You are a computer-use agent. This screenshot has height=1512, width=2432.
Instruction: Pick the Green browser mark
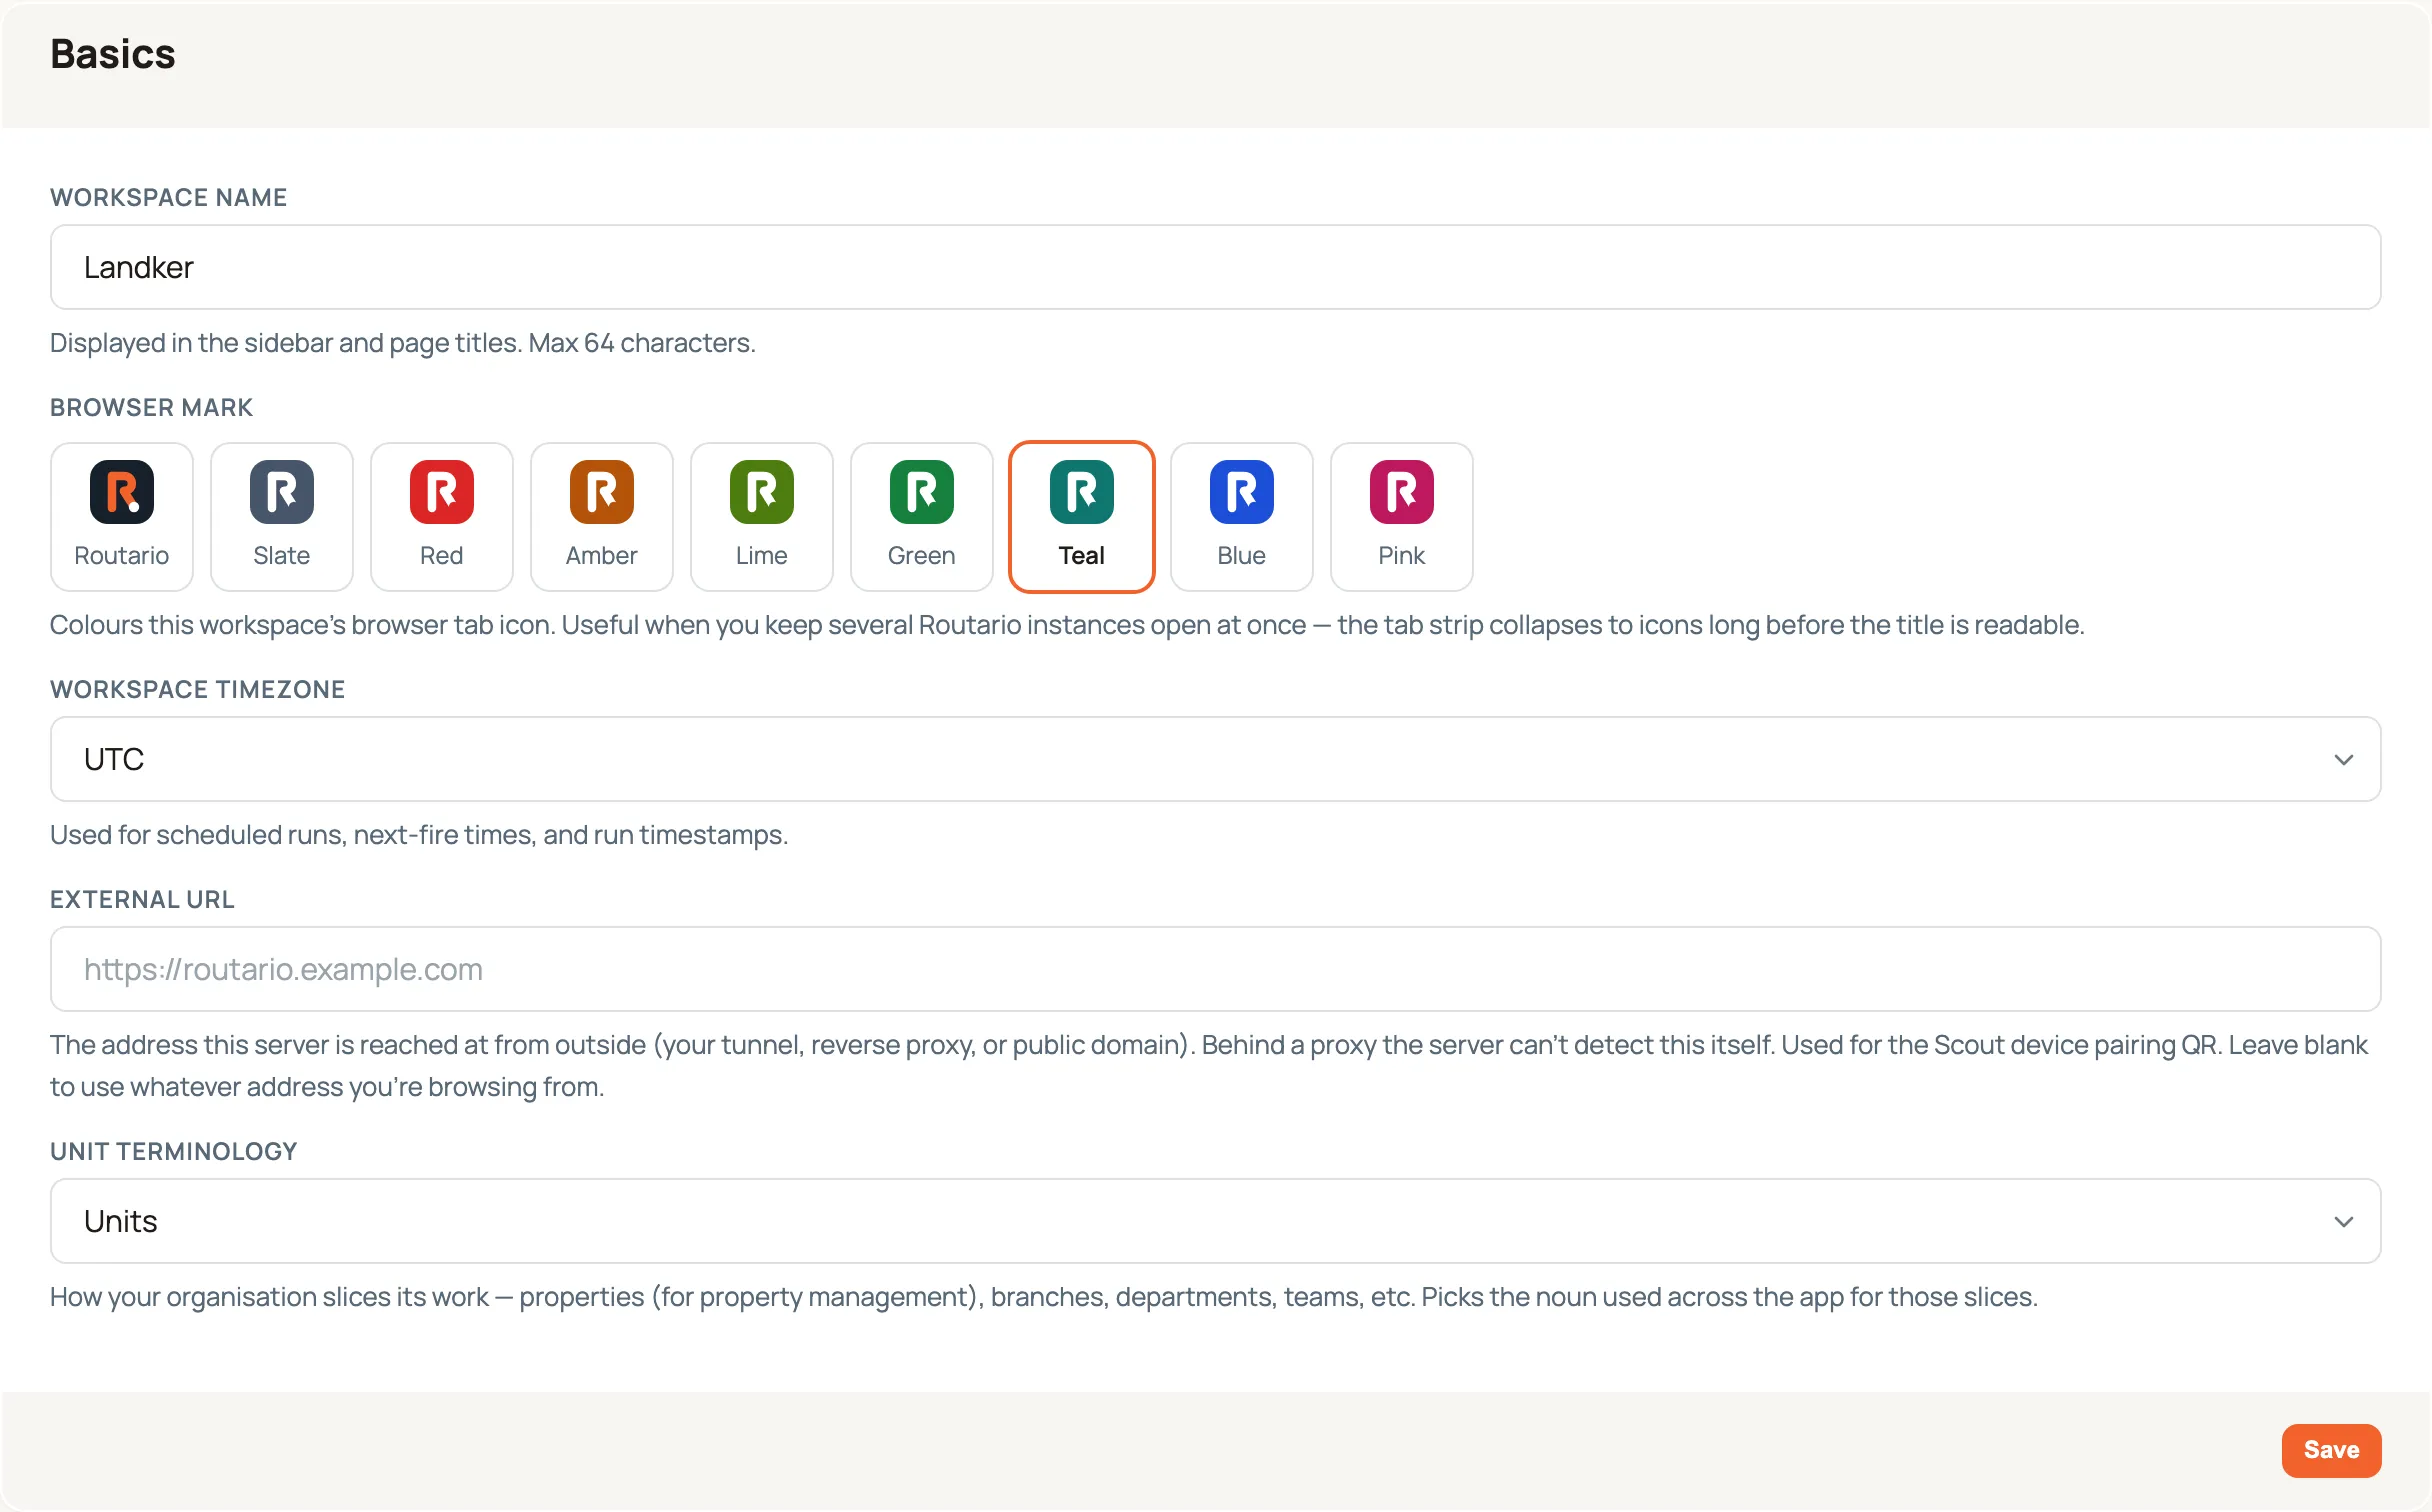pos(922,517)
